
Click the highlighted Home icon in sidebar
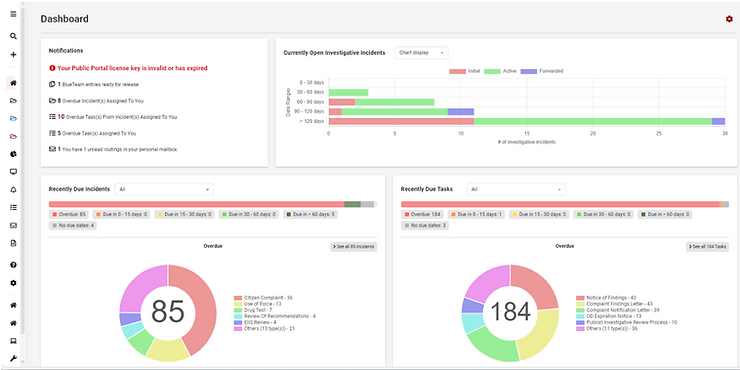coord(13,83)
